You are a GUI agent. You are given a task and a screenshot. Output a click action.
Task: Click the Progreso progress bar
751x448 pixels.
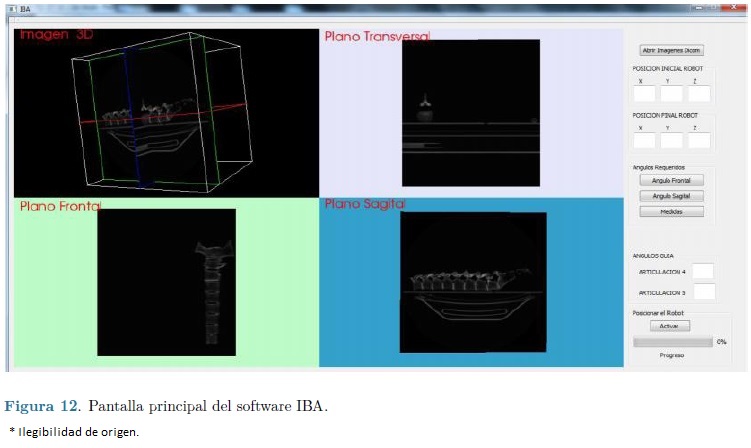pos(672,342)
